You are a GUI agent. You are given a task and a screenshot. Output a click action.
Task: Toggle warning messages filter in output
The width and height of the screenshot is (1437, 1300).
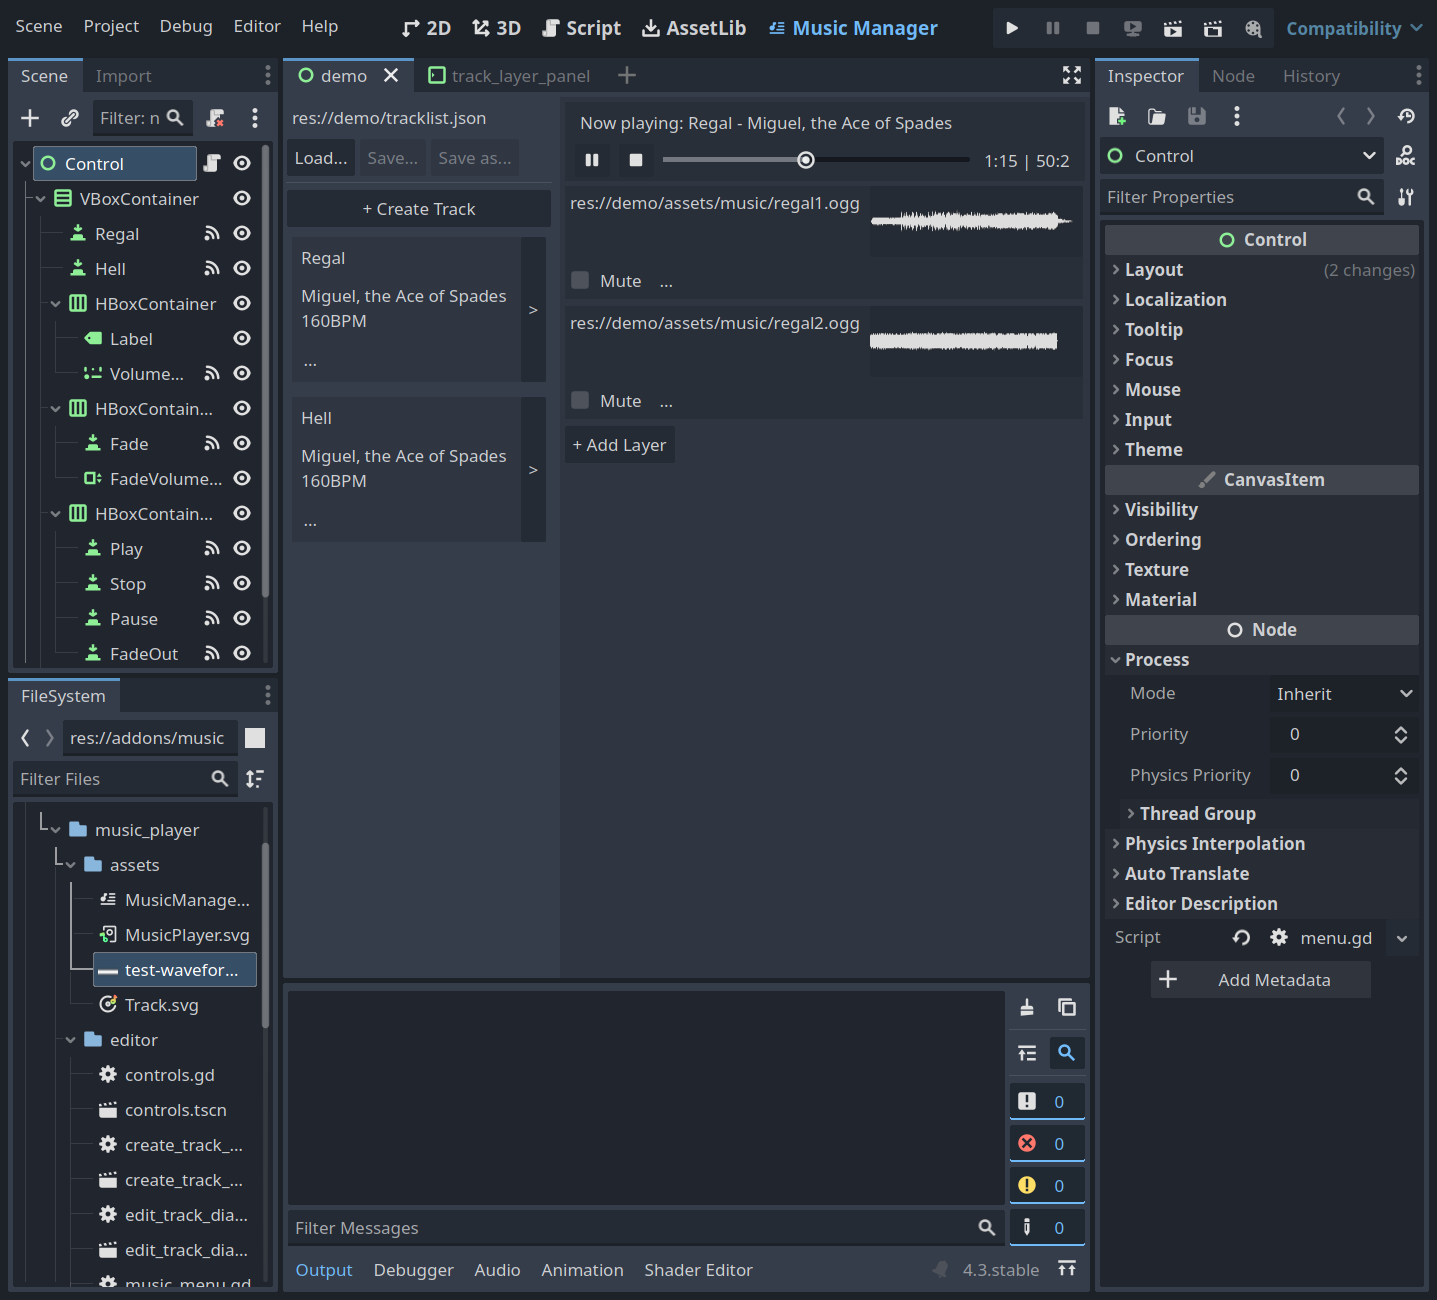(1047, 1185)
